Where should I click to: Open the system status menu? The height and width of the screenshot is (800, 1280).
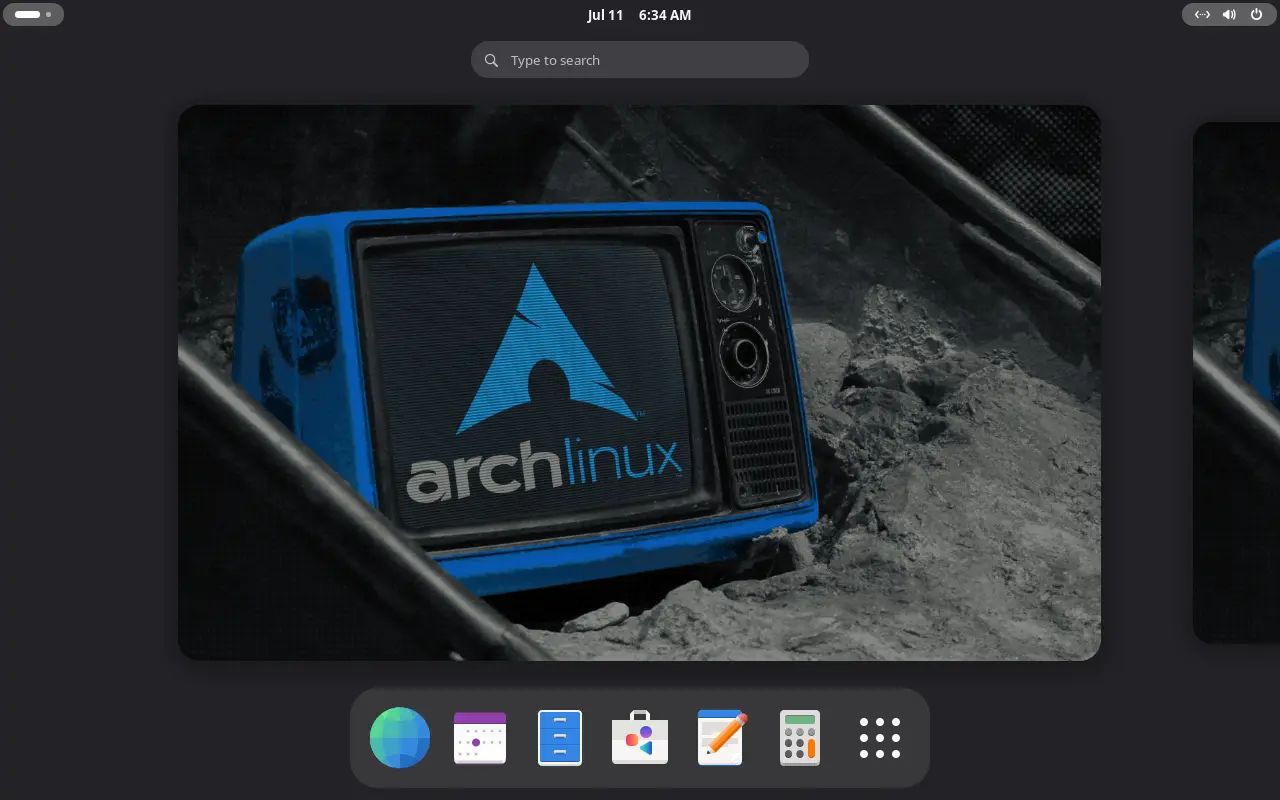[x=1228, y=15]
